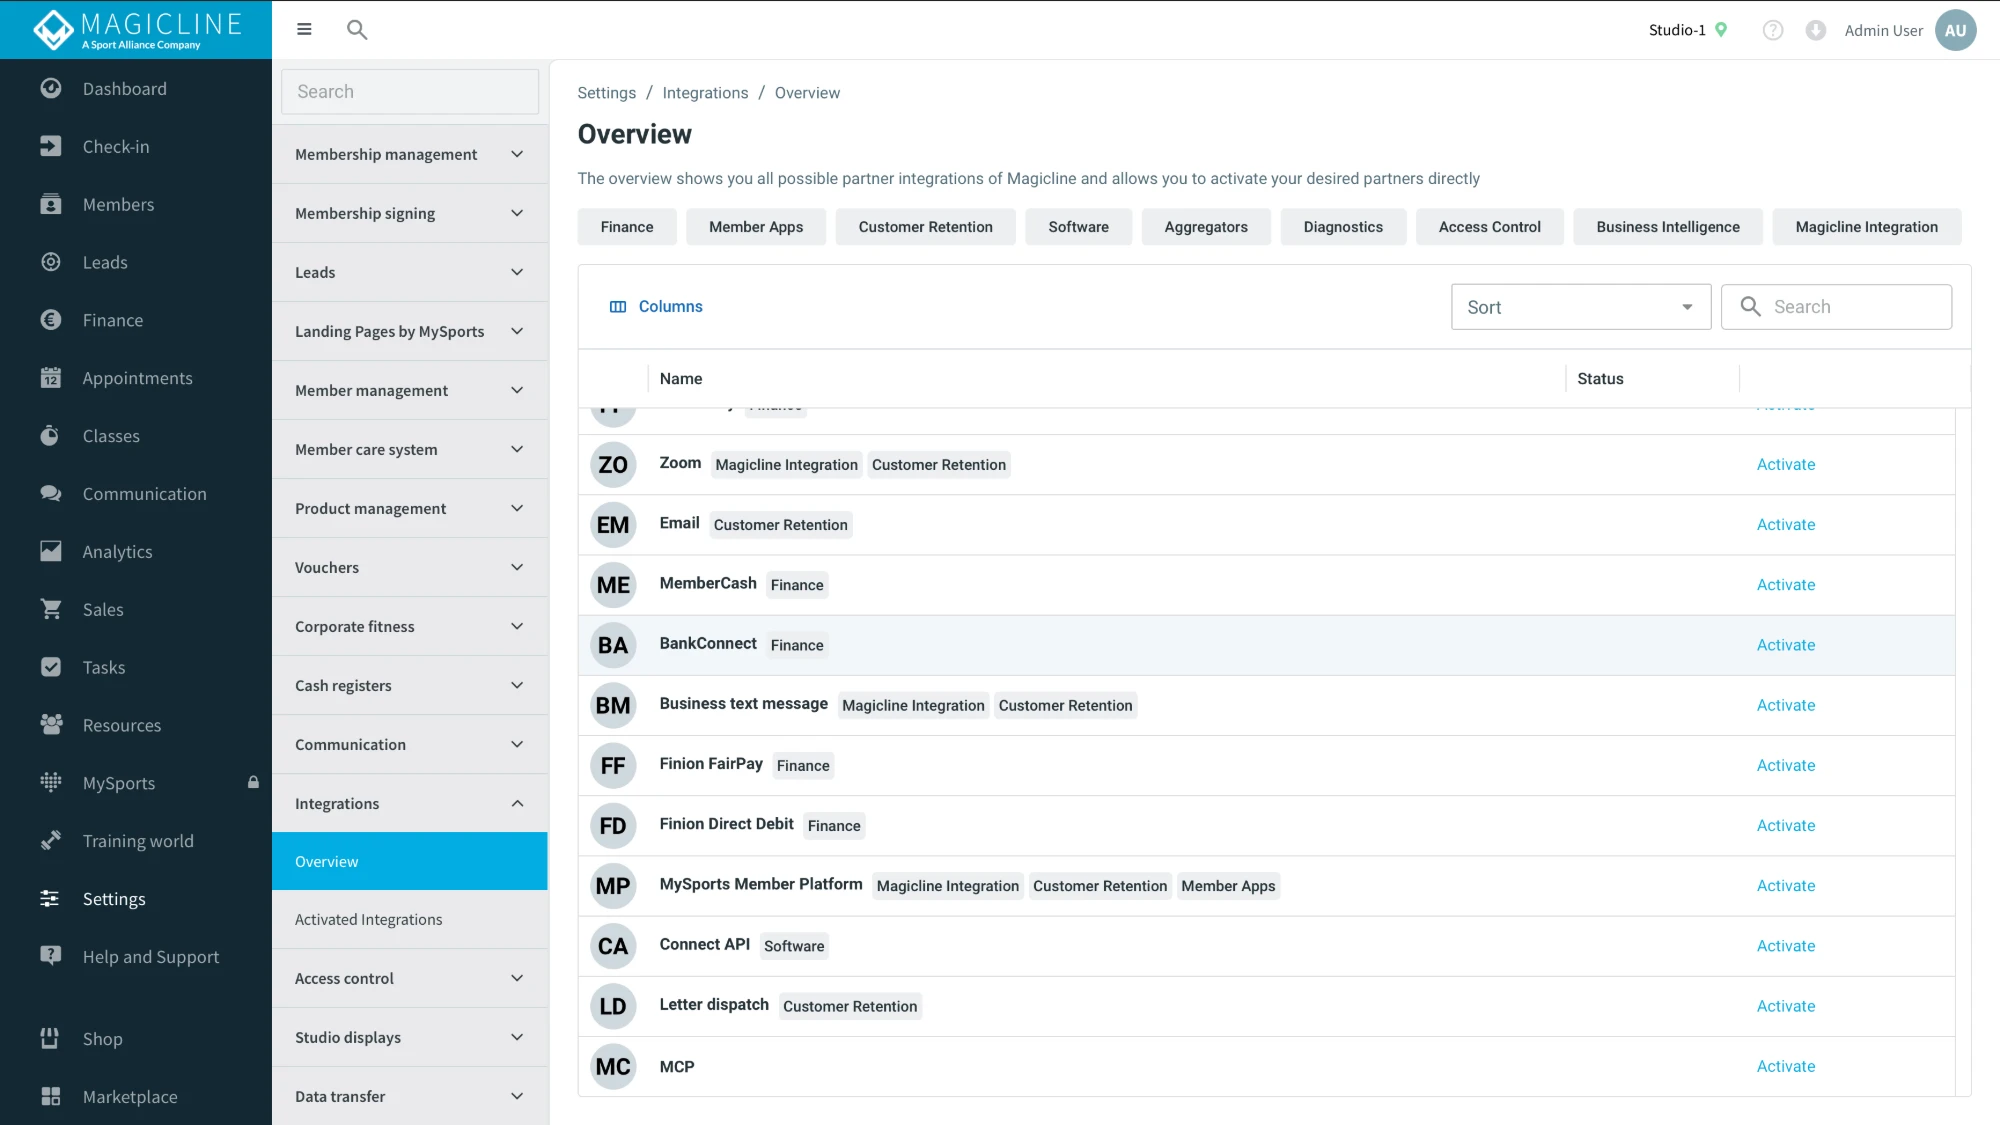2000x1125 pixels.
Task: Filter by Finance category
Action: point(627,227)
